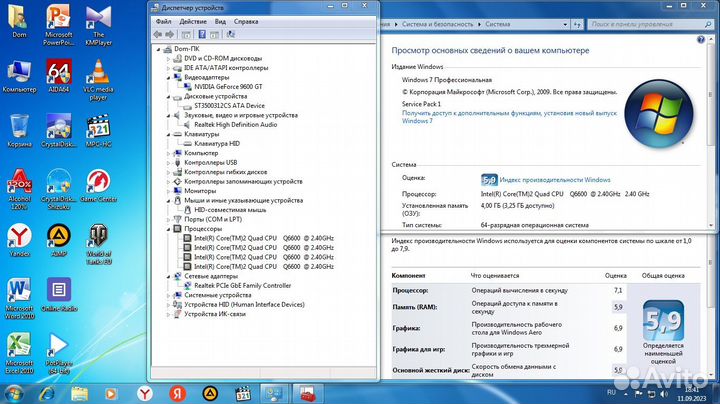
Task: Open help question mark in System window
Action: (x=701, y=39)
